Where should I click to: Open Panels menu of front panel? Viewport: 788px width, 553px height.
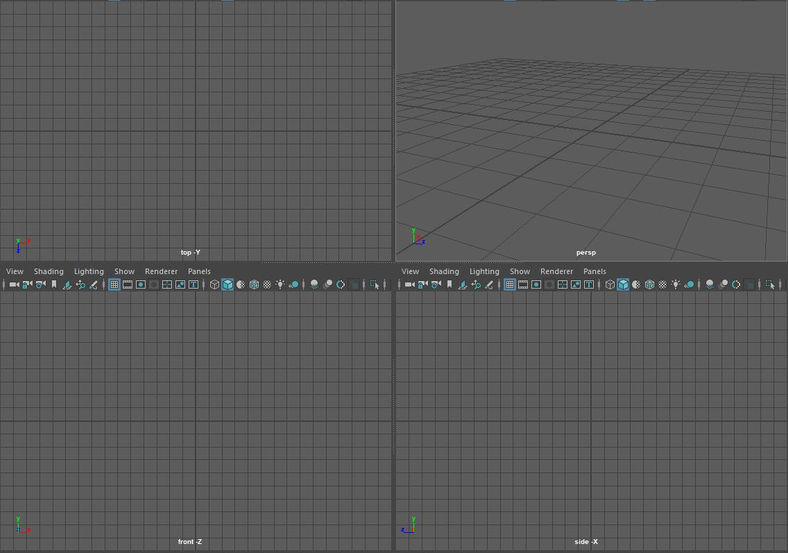point(199,271)
